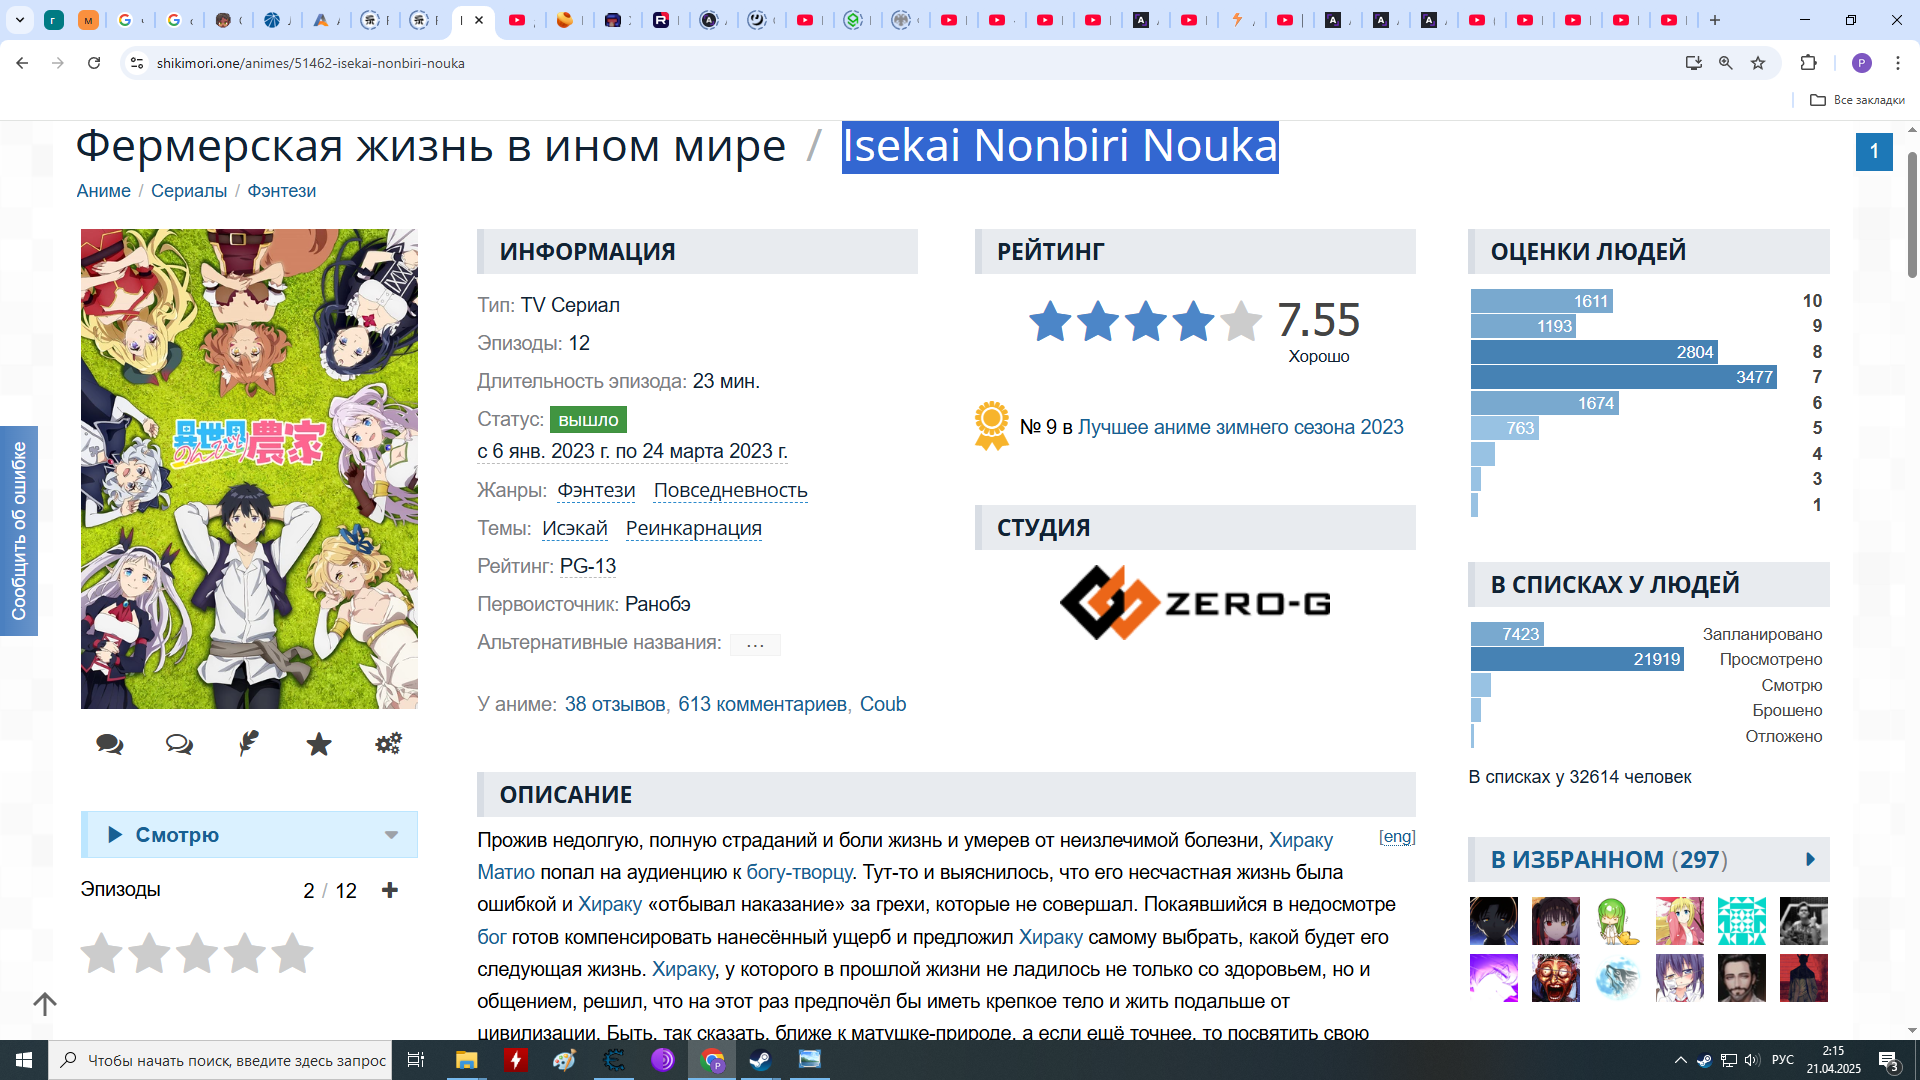Bookmark this page star in address bar
Viewport: 1920px width, 1080px height.
click(1758, 63)
